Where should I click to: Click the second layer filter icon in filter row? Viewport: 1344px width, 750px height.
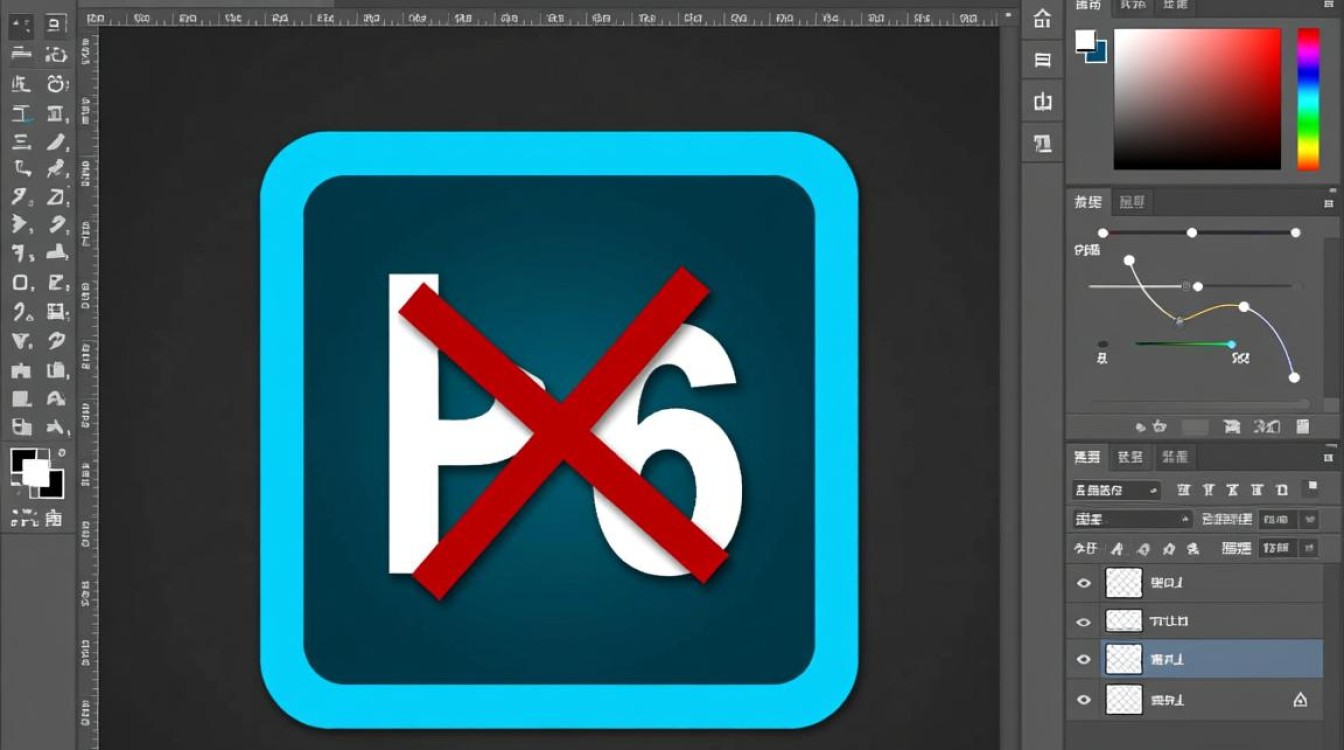pyautogui.click(x=1208, y=490)
